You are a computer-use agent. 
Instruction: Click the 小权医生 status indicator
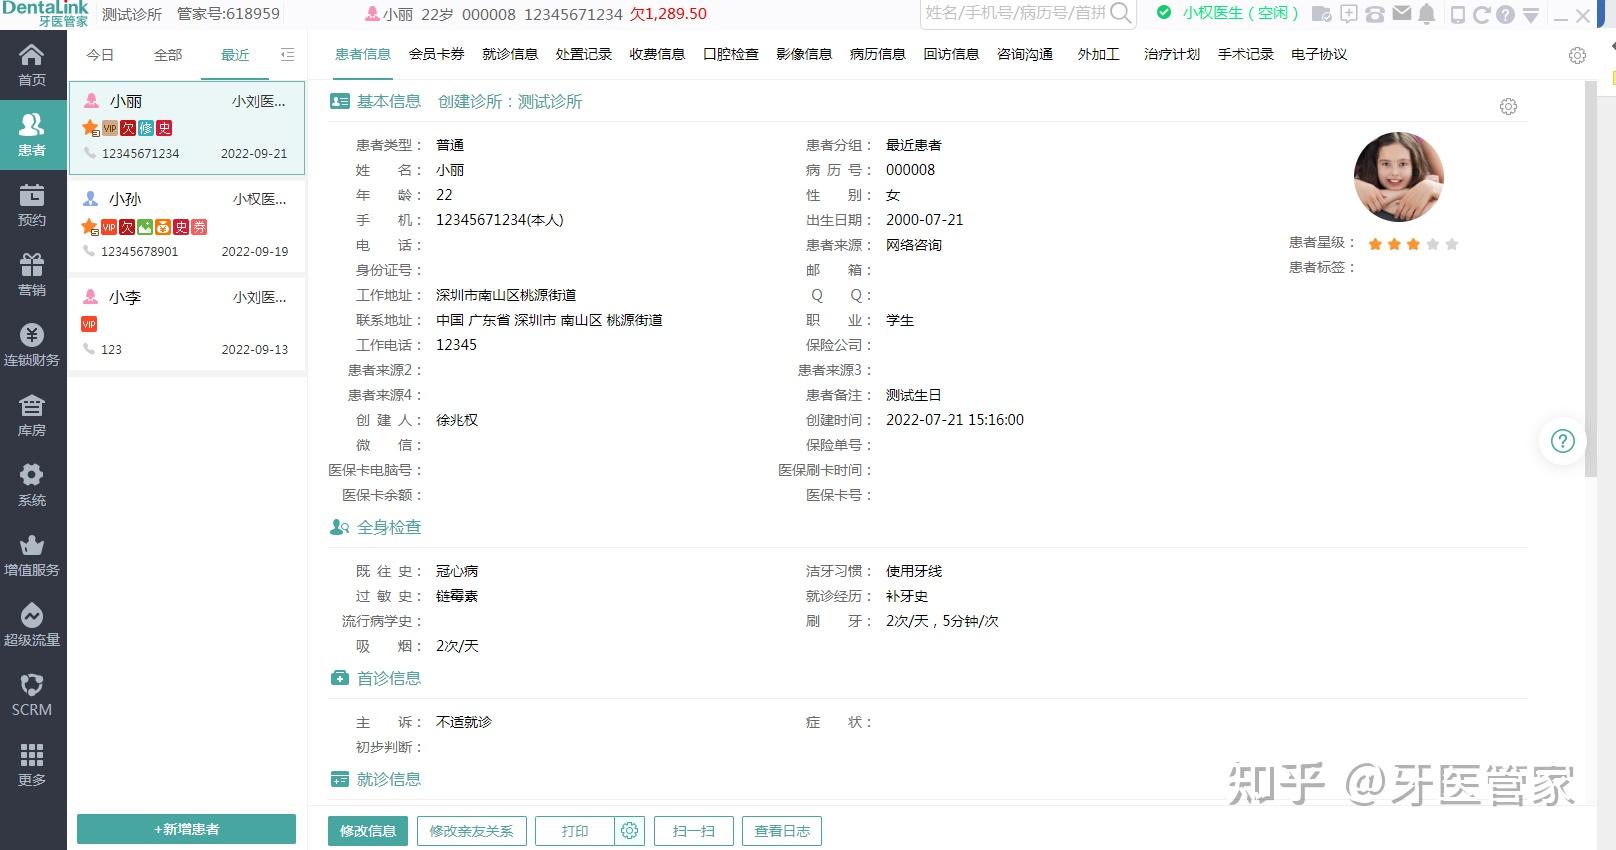pyautogui.click(x=1227, y=13)
